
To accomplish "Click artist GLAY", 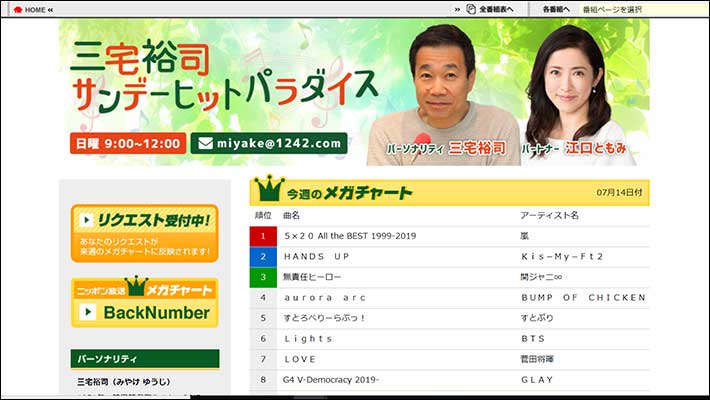I will 537,380.
